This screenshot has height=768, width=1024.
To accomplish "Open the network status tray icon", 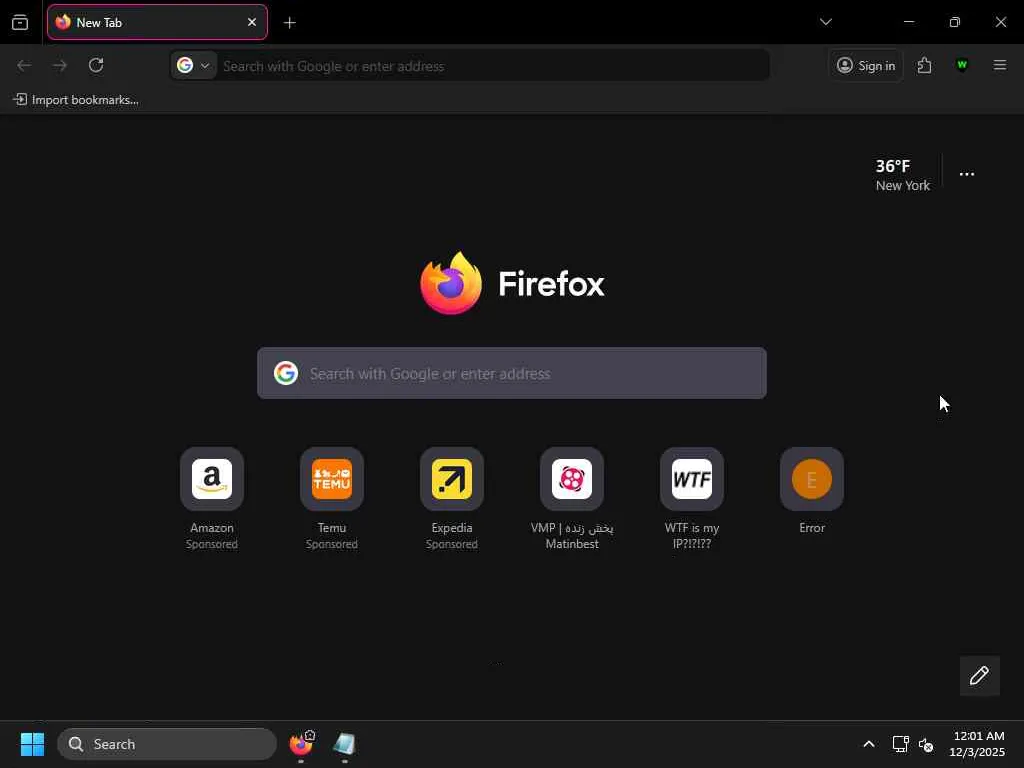I will 901,744.
